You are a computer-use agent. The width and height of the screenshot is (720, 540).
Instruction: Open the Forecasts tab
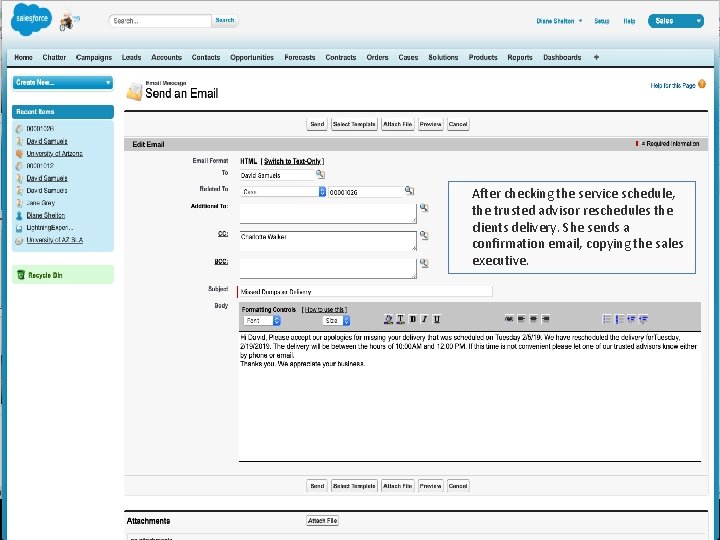tap(300, 57)
